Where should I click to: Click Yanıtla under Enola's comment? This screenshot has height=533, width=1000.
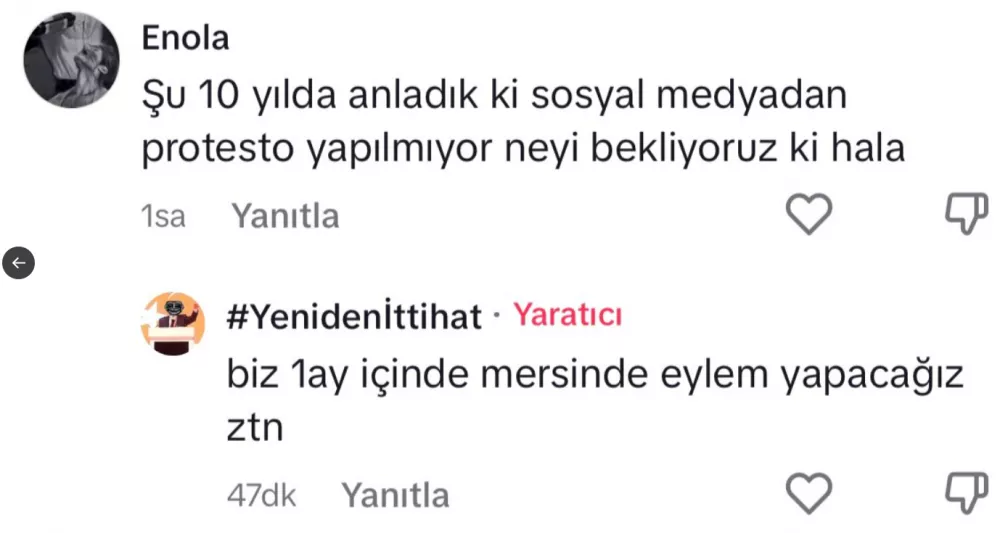coord(285,216)
